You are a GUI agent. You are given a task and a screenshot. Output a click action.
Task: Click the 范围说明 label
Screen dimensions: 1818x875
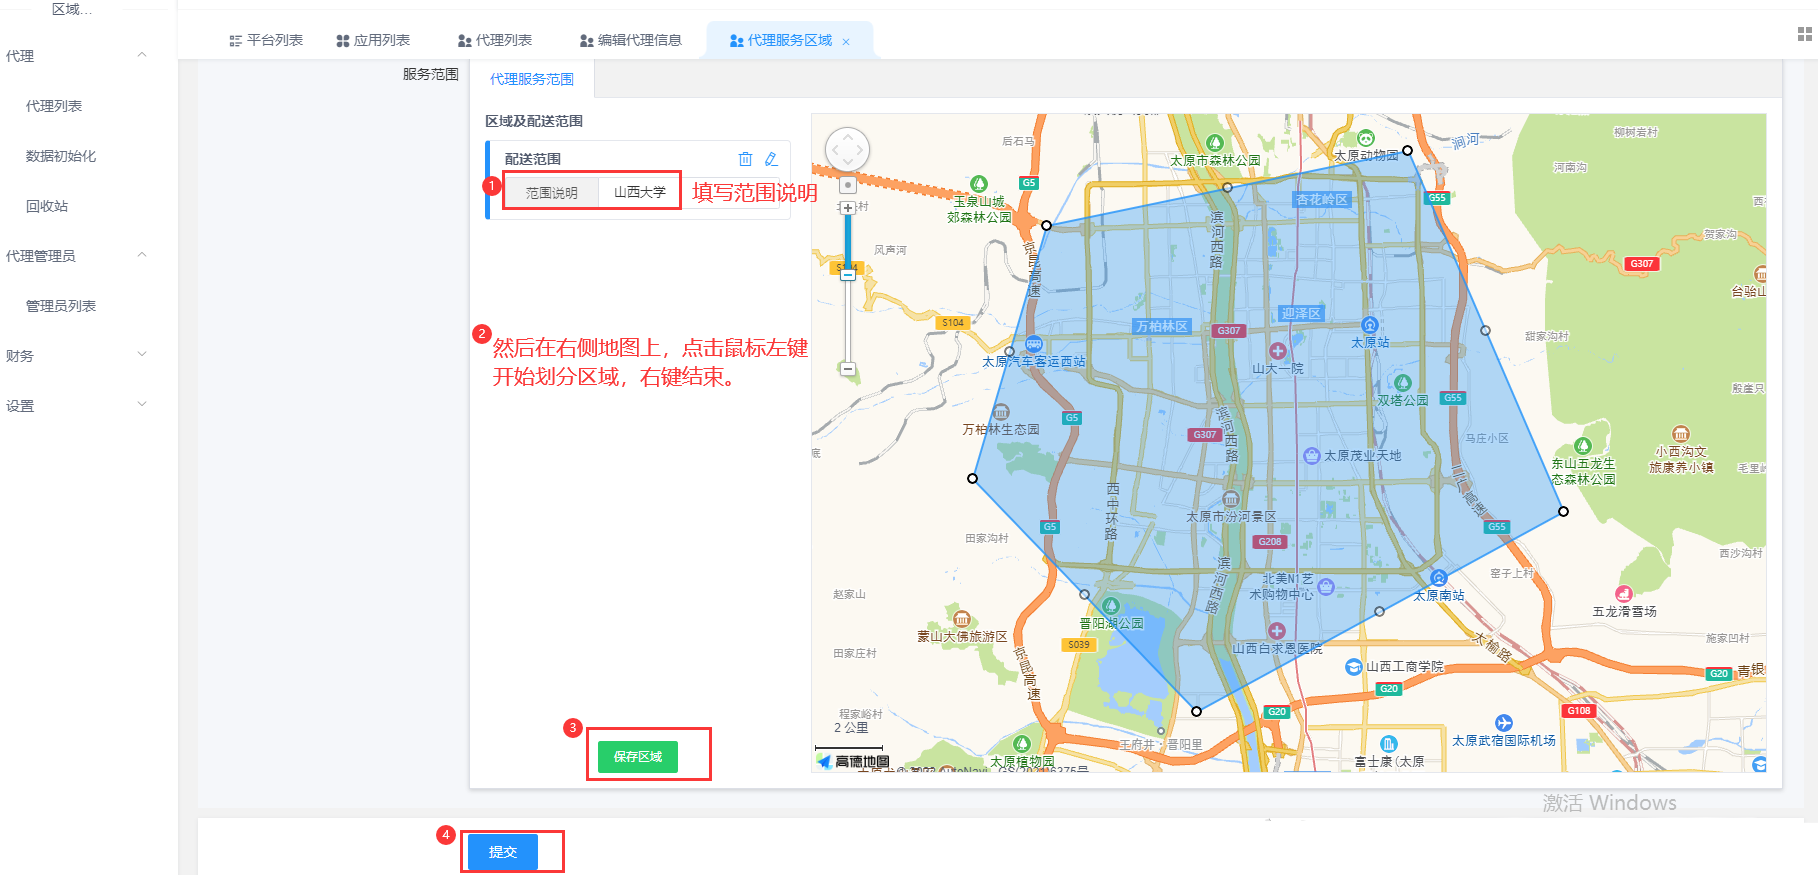pos(552,192)
